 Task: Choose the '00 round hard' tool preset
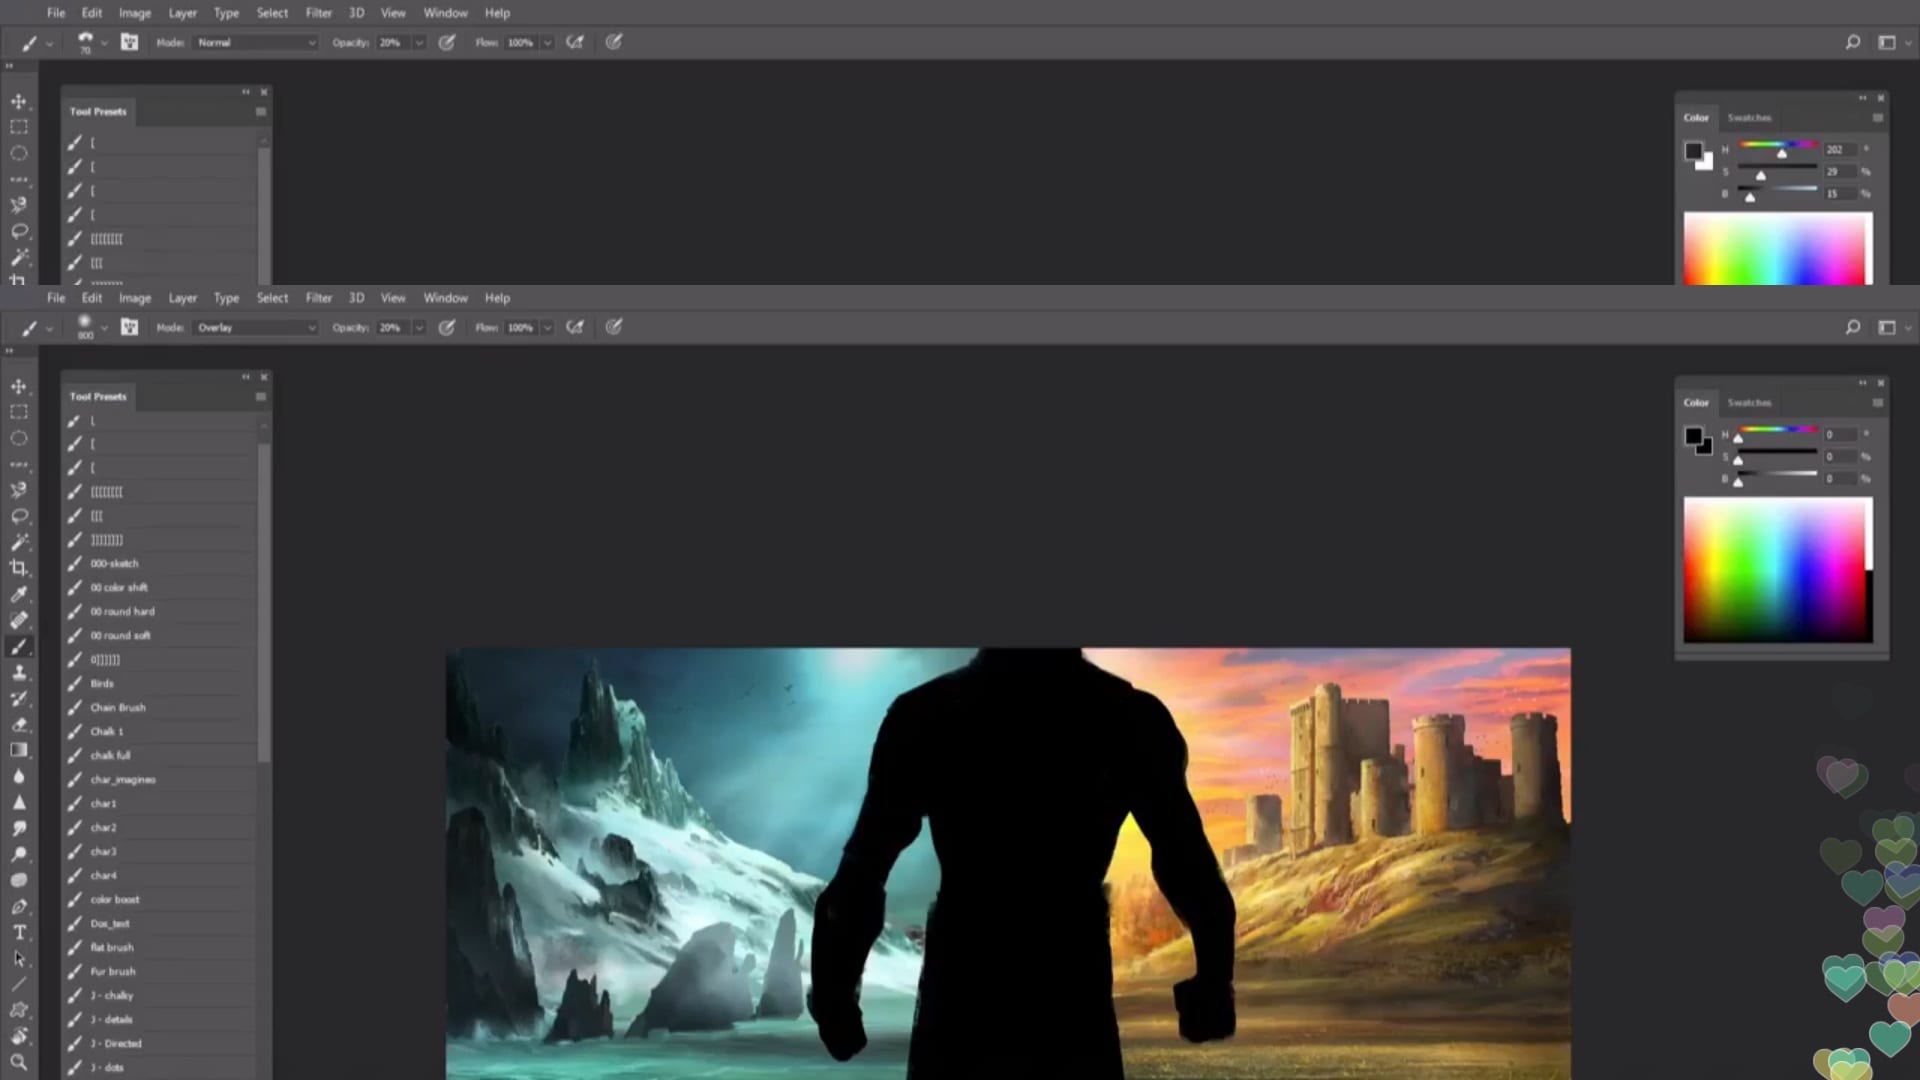coord(122,611)
